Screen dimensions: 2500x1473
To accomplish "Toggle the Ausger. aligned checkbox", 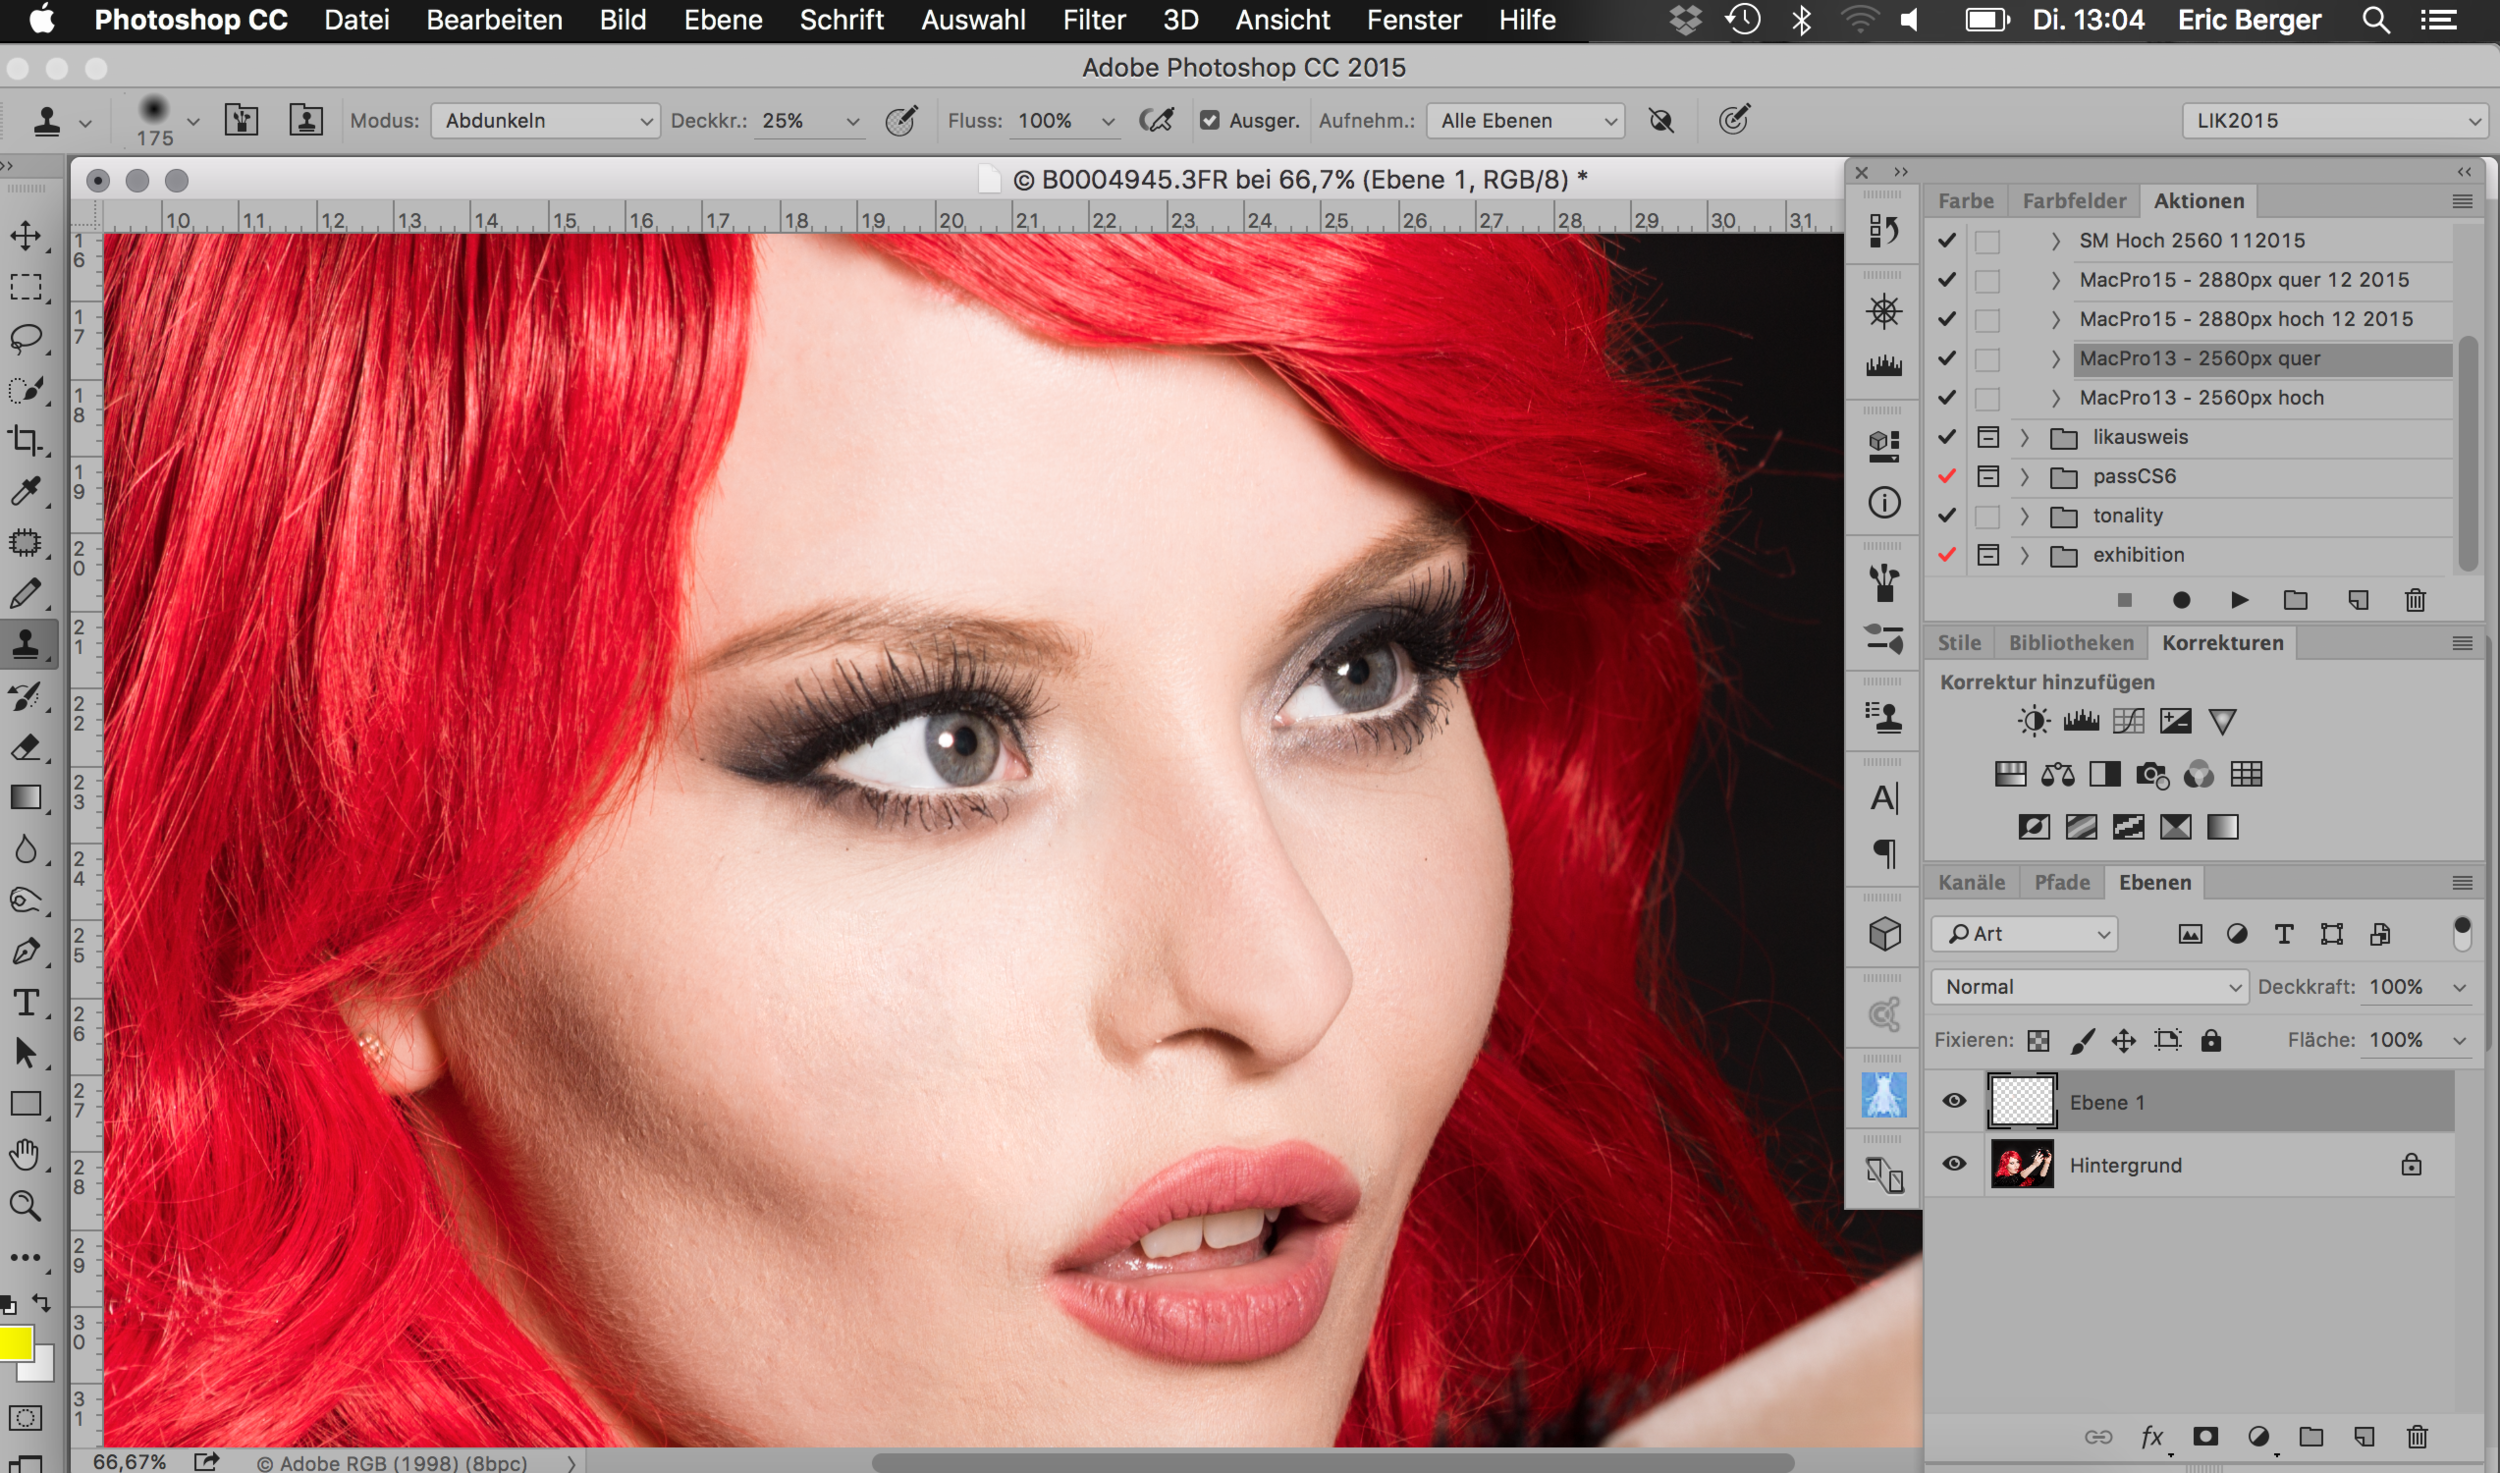I will [x=1209, y=121].
